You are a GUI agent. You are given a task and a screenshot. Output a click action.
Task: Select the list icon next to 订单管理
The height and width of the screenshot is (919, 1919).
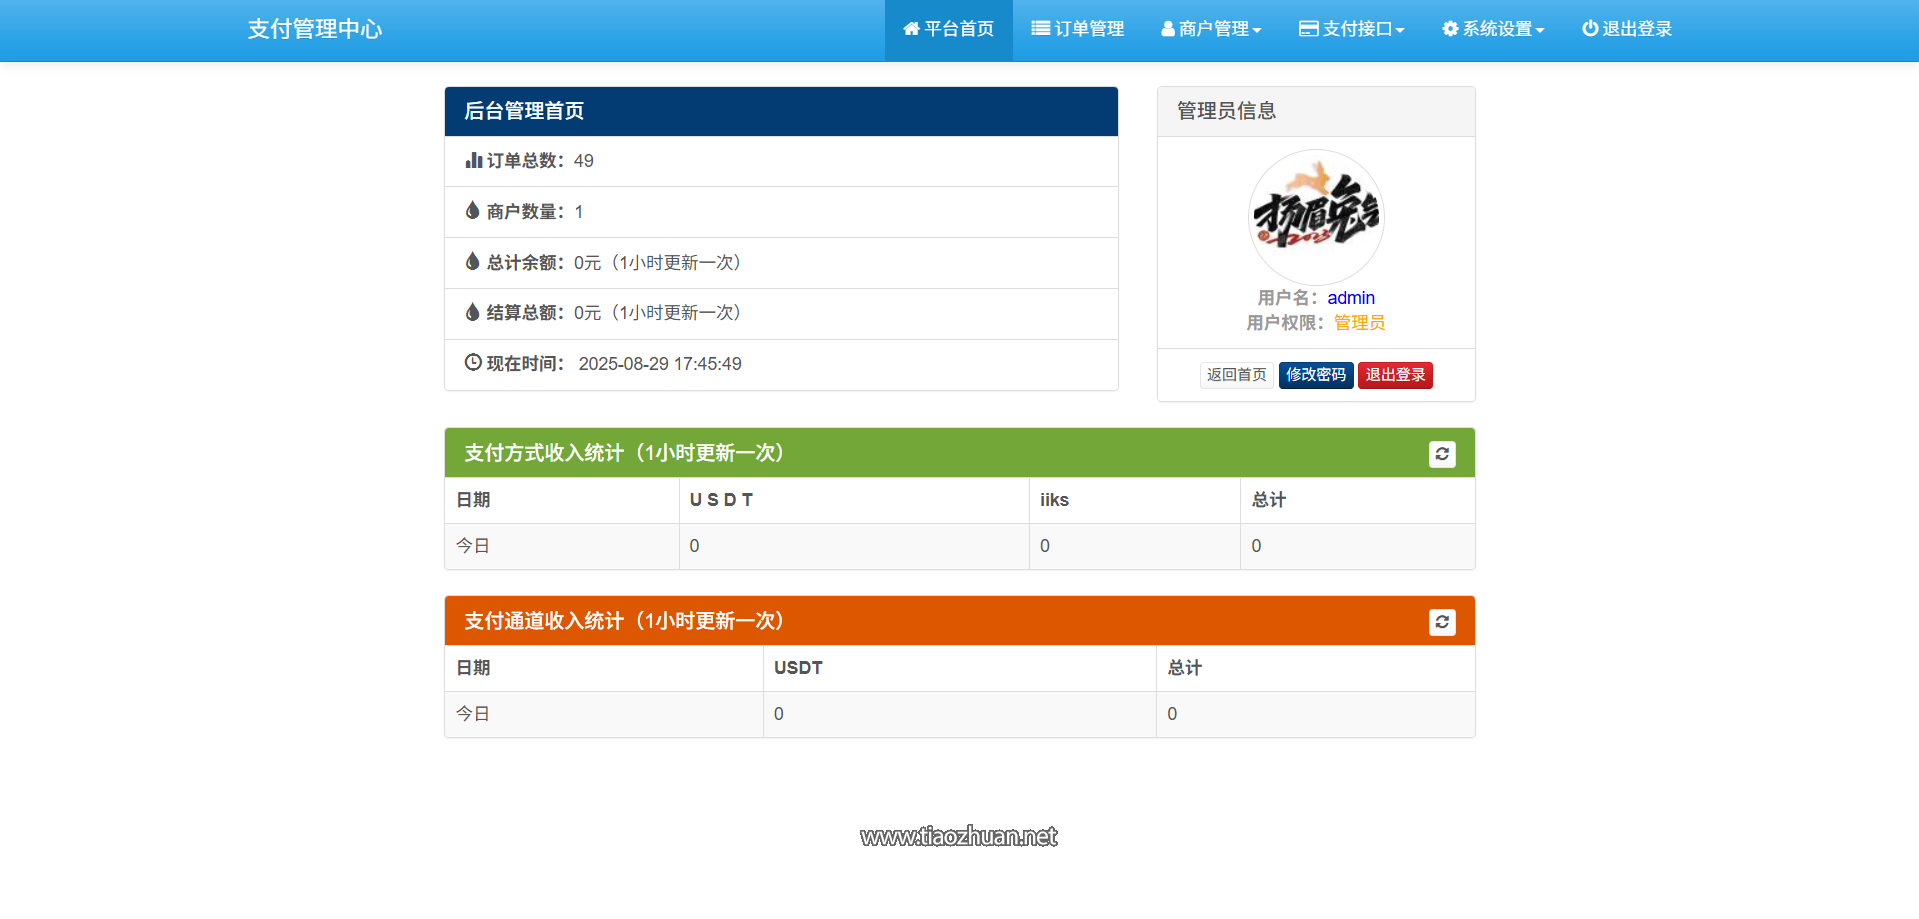[1040, 29]
